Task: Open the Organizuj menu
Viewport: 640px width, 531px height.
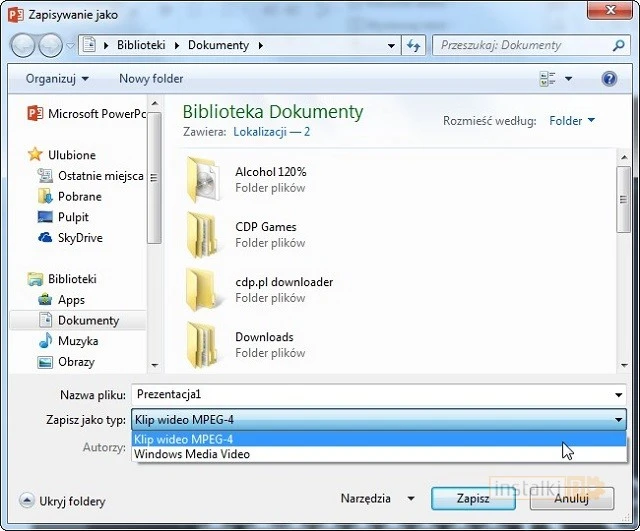Action: tap(57, 78)
